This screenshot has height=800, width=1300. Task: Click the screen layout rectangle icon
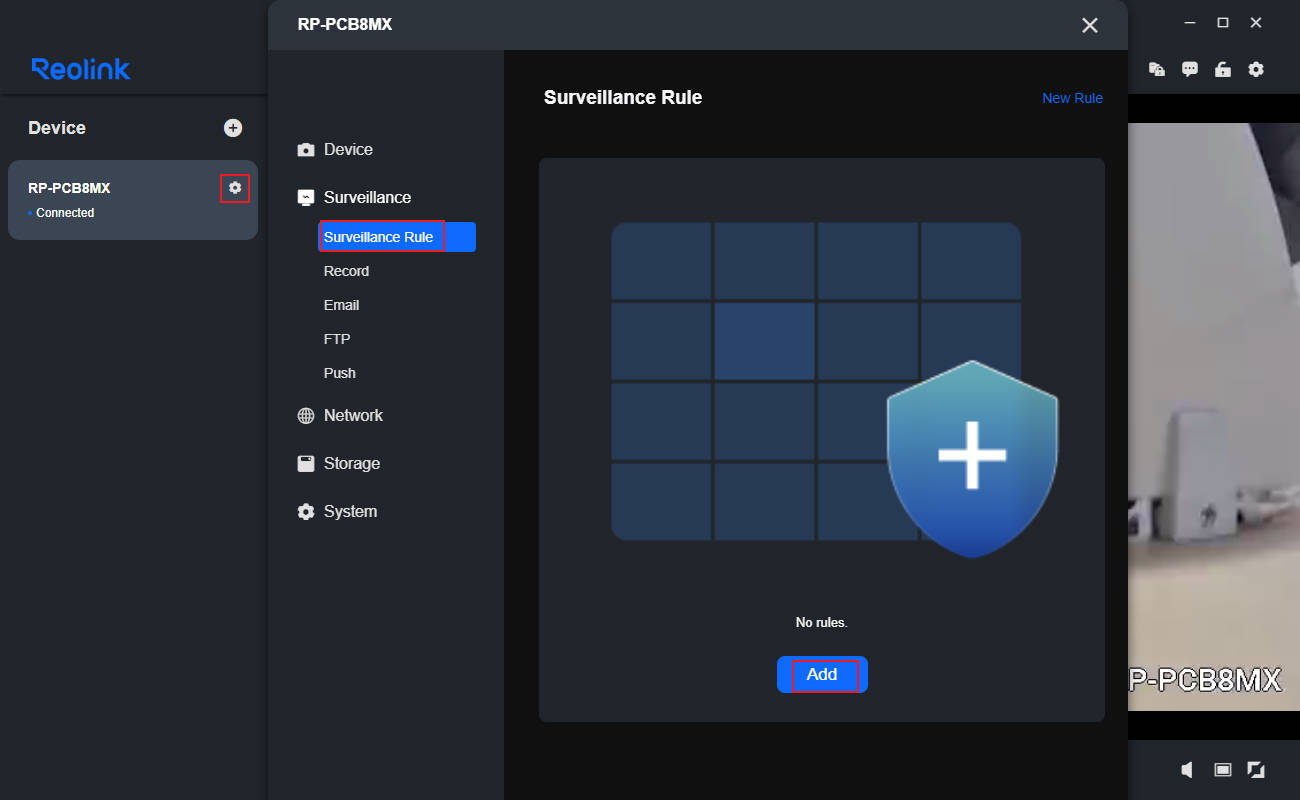click(x=1222, y=769)
